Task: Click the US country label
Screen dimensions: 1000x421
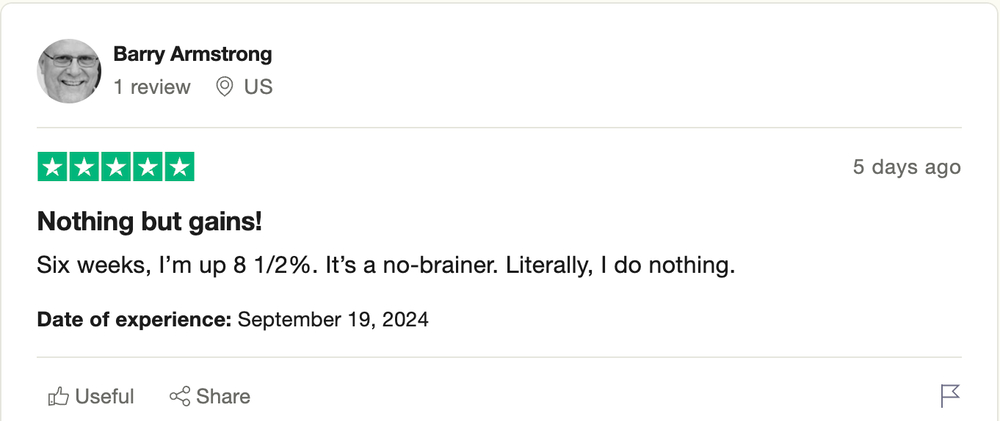Action: [x=258, y=87]
